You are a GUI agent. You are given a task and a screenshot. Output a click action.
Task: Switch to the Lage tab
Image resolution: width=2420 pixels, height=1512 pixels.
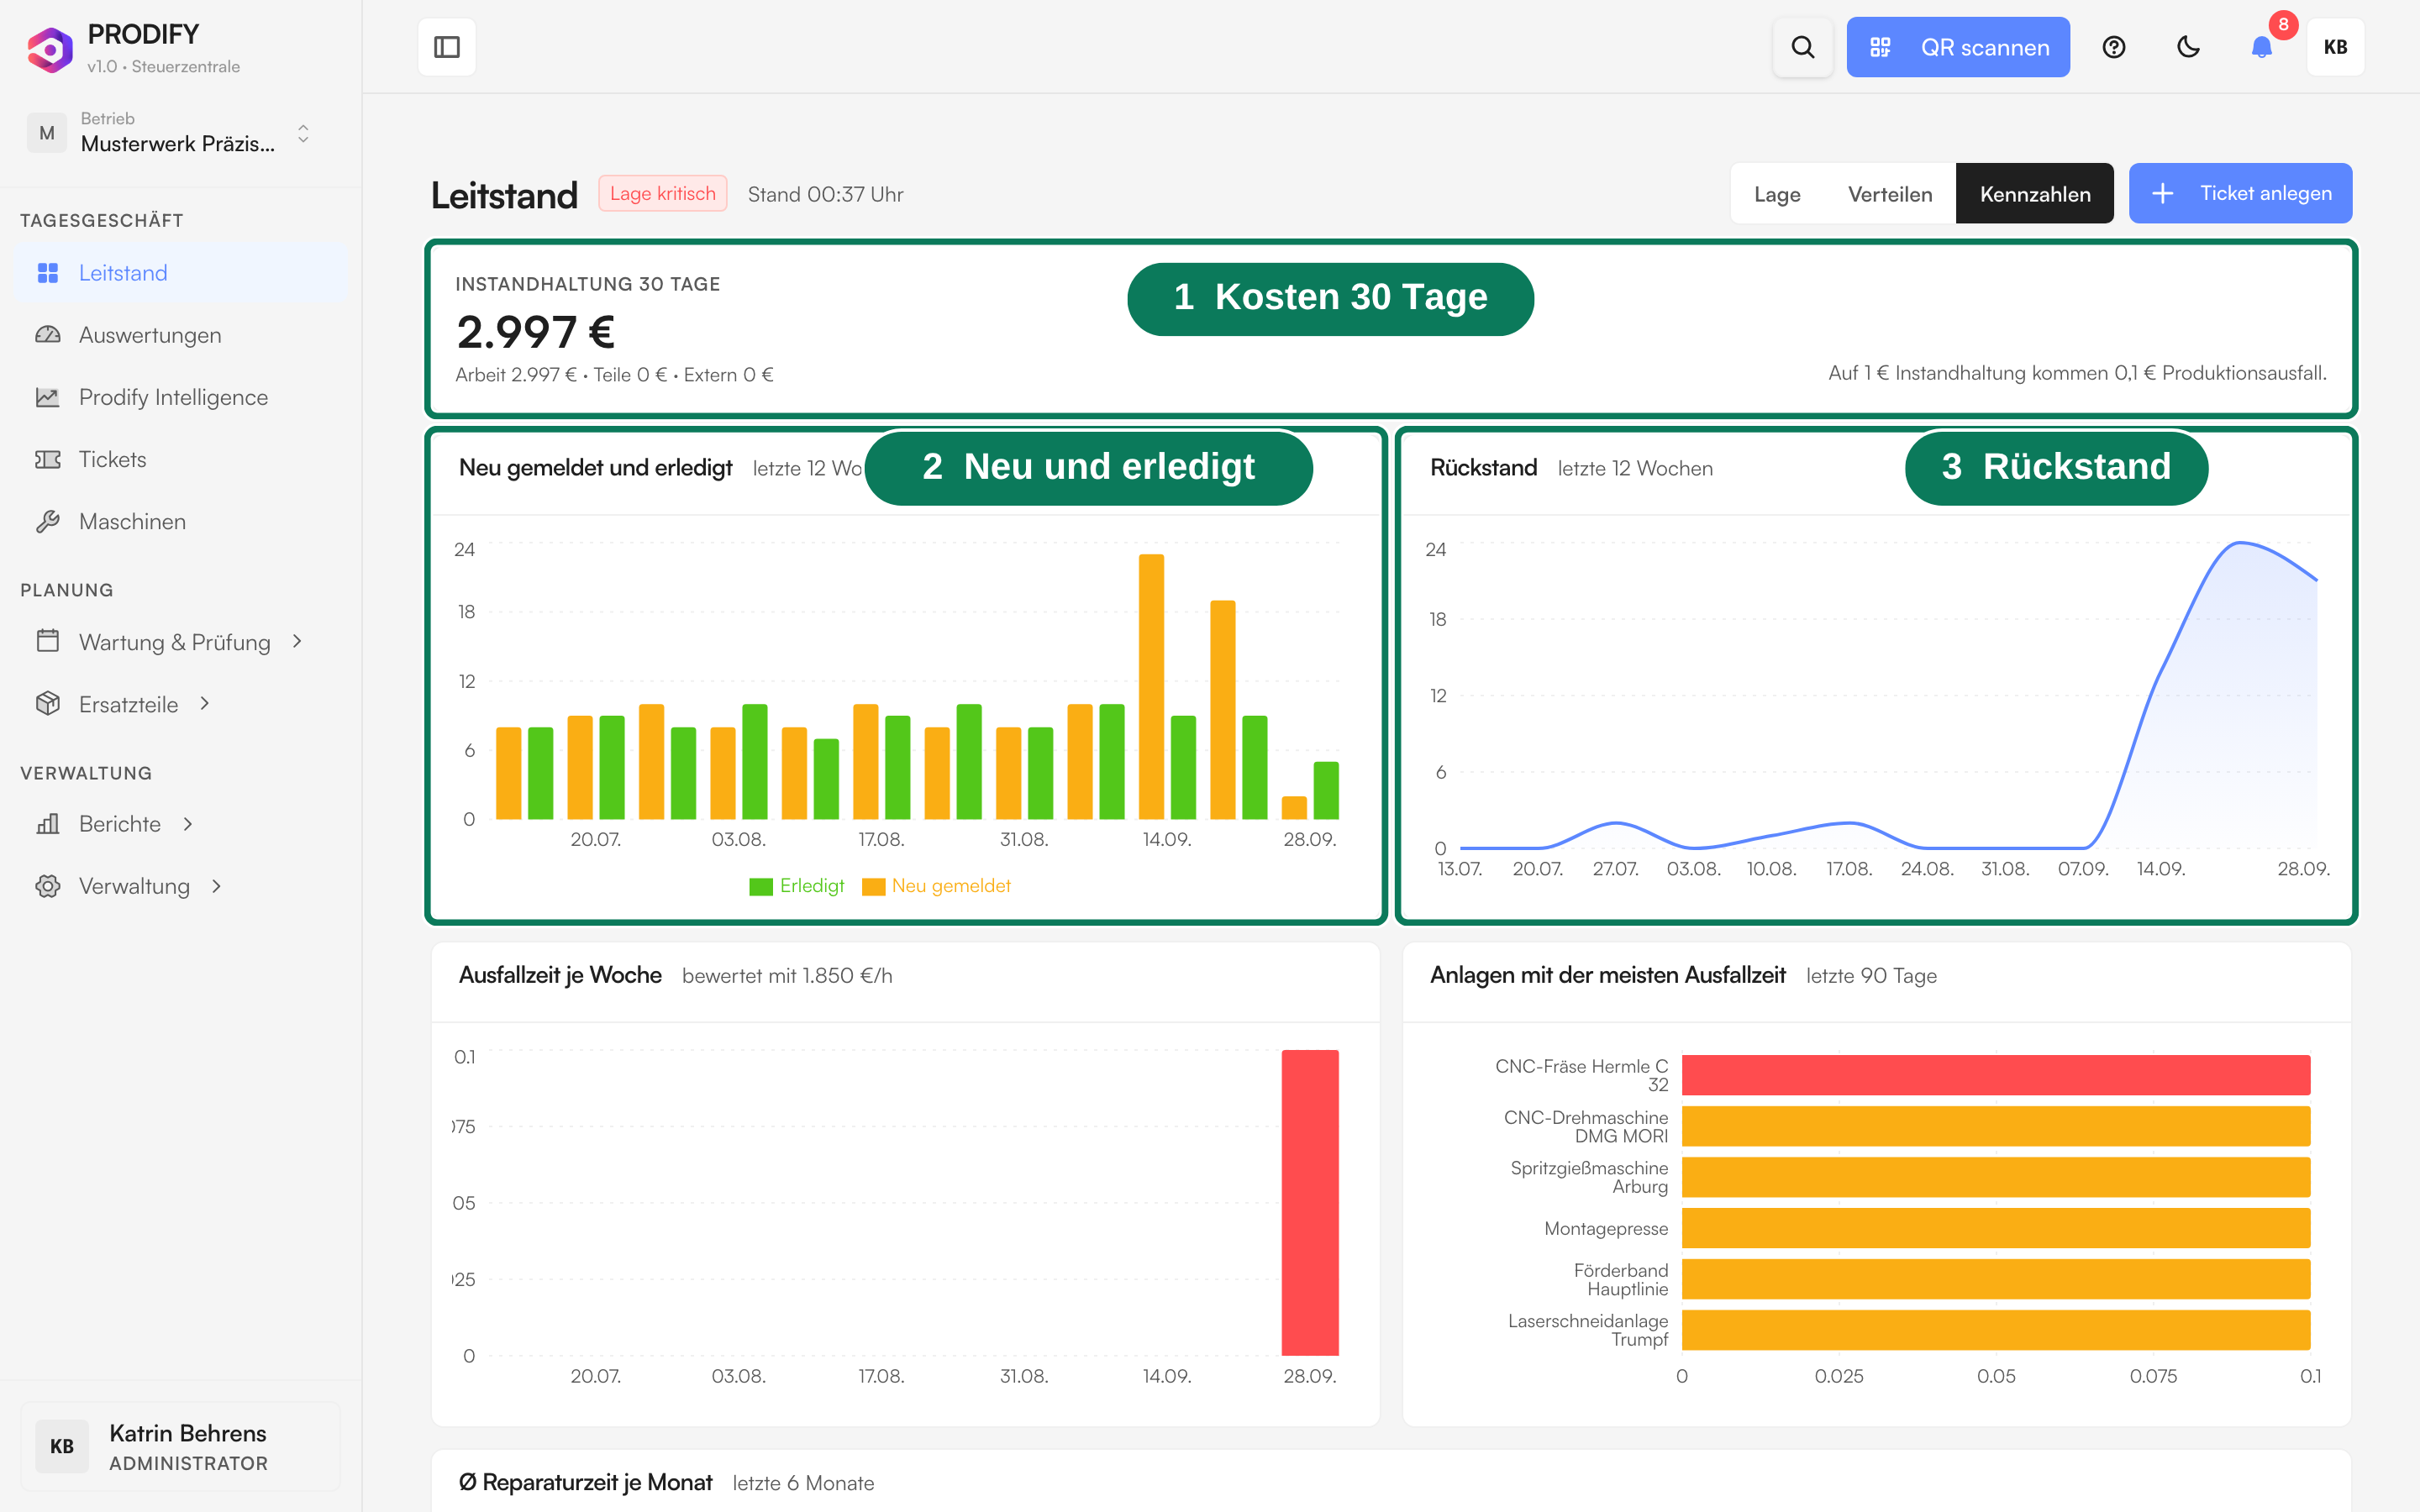click(1777, 194)
